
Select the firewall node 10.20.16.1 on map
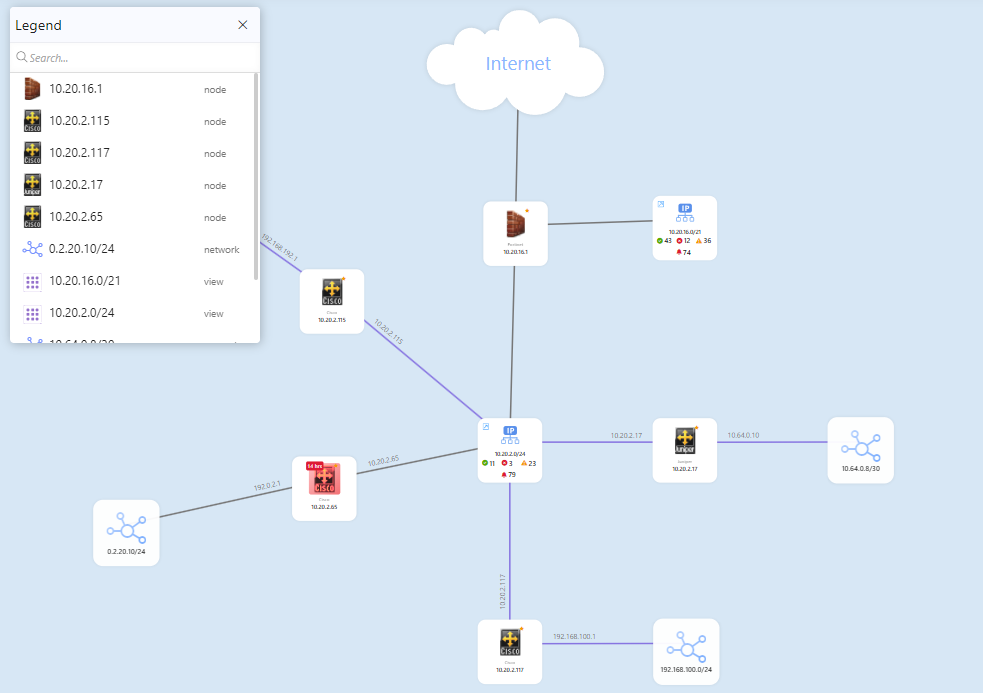coord(515,233)
